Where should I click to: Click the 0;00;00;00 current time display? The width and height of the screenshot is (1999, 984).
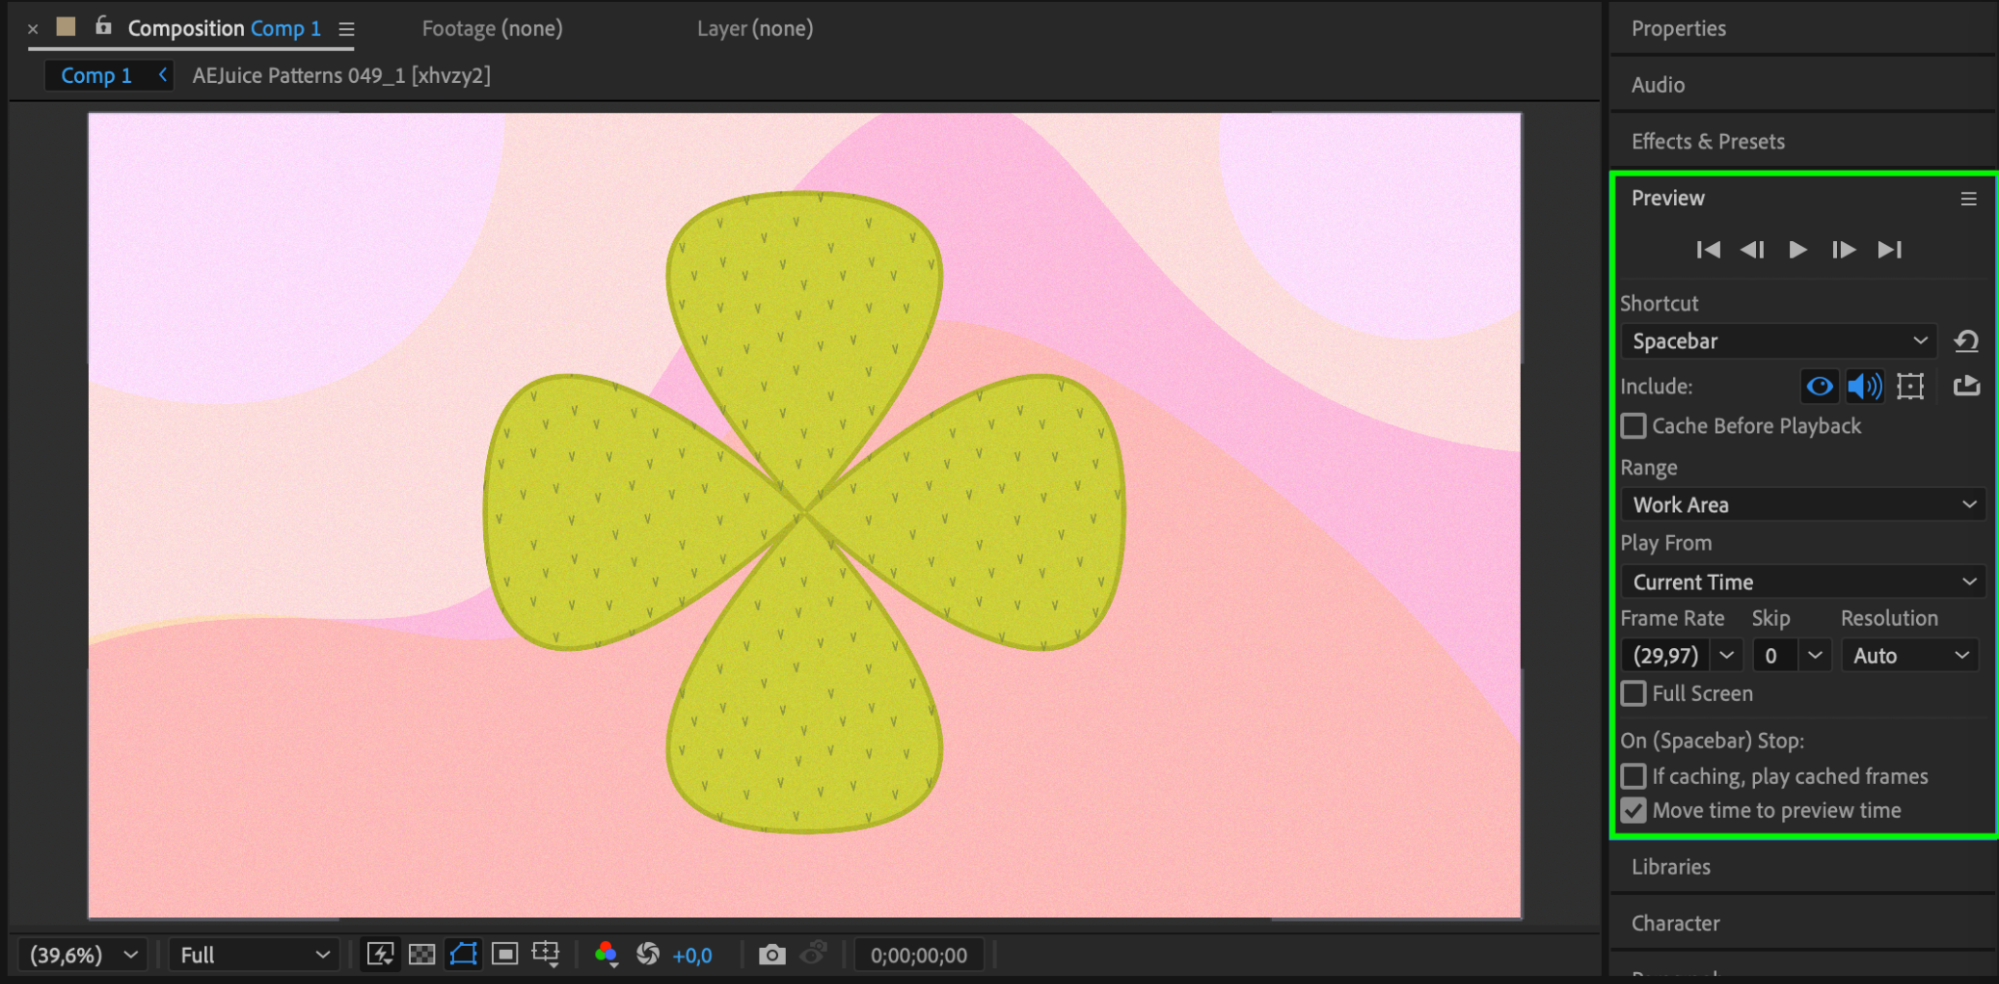pos(918,955)
